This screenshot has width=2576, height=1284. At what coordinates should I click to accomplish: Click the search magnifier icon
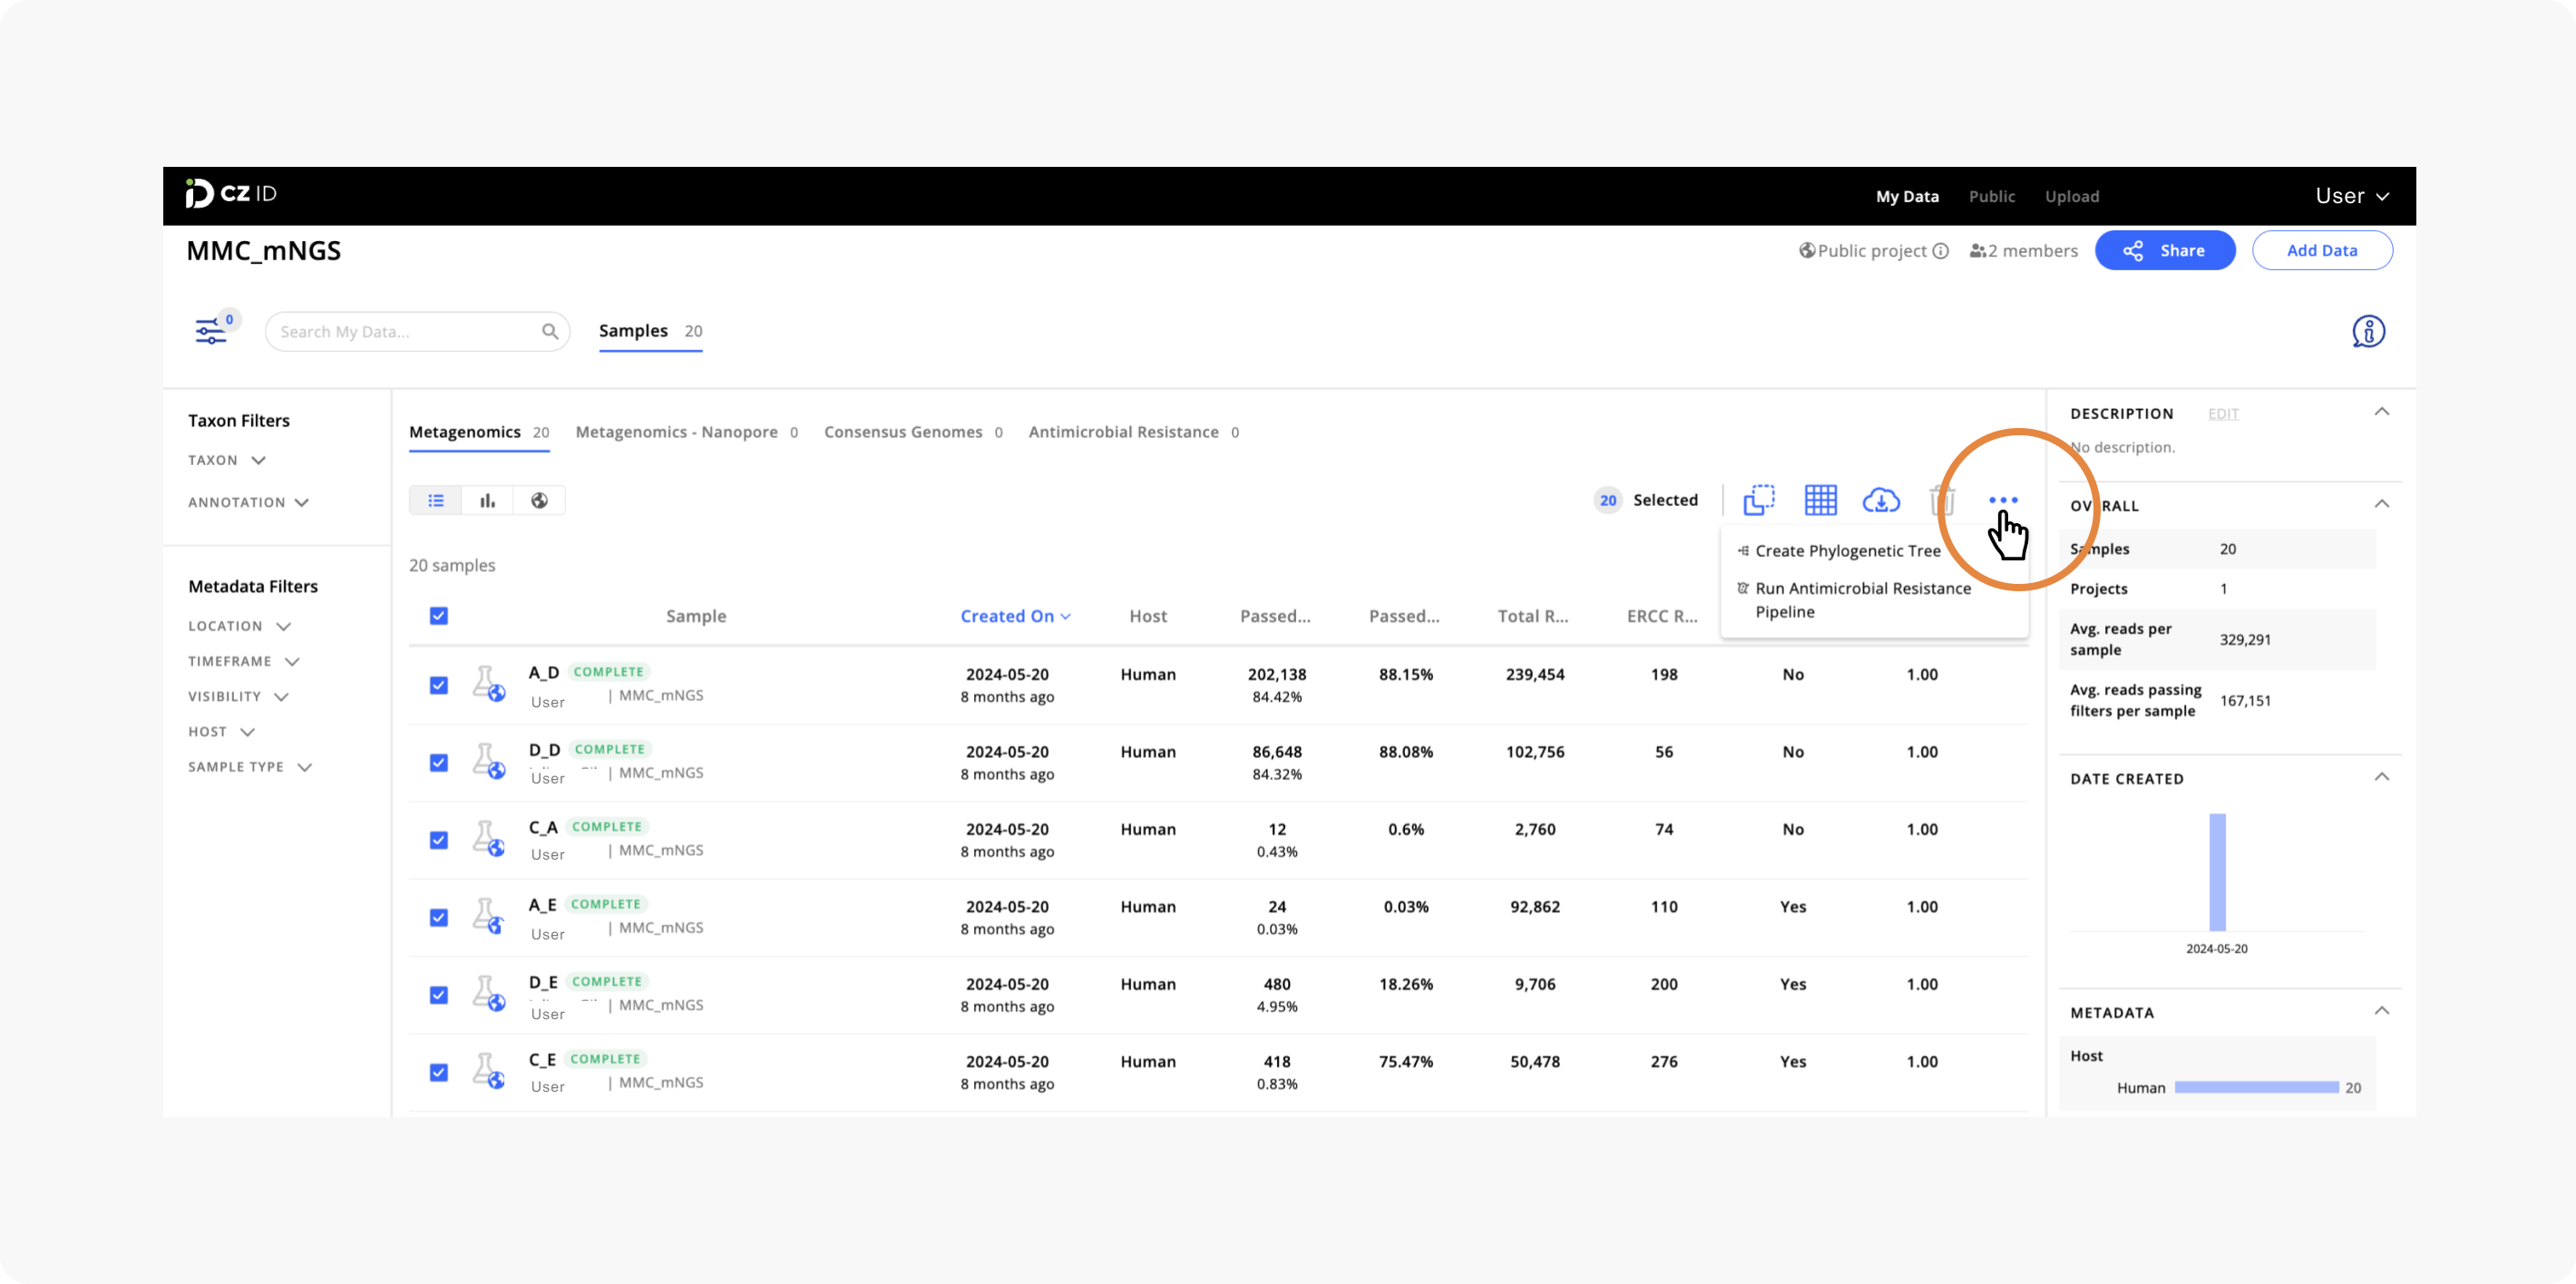[550, 332]
